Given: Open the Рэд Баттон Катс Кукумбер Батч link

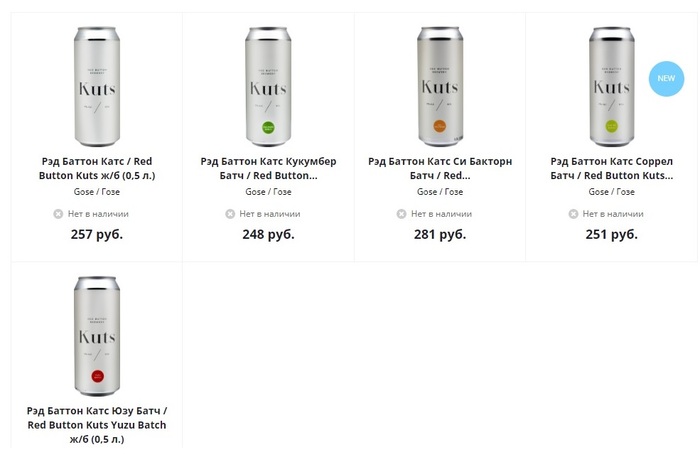Looking at the screenshot, I should 268,168.
